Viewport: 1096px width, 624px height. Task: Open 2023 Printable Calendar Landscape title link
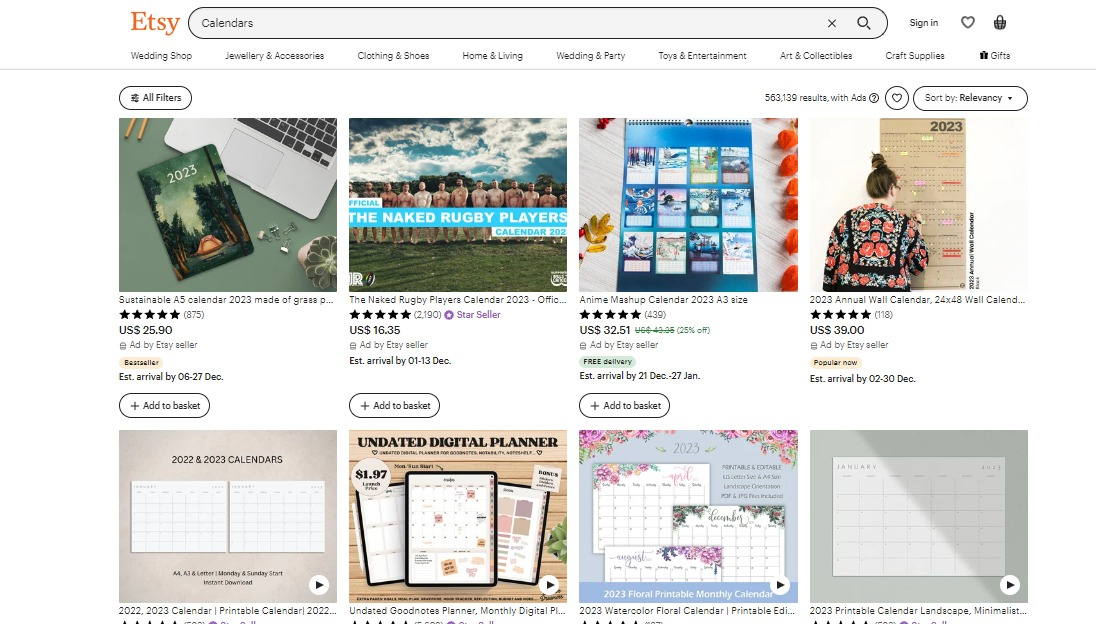[x=918, y=611]
